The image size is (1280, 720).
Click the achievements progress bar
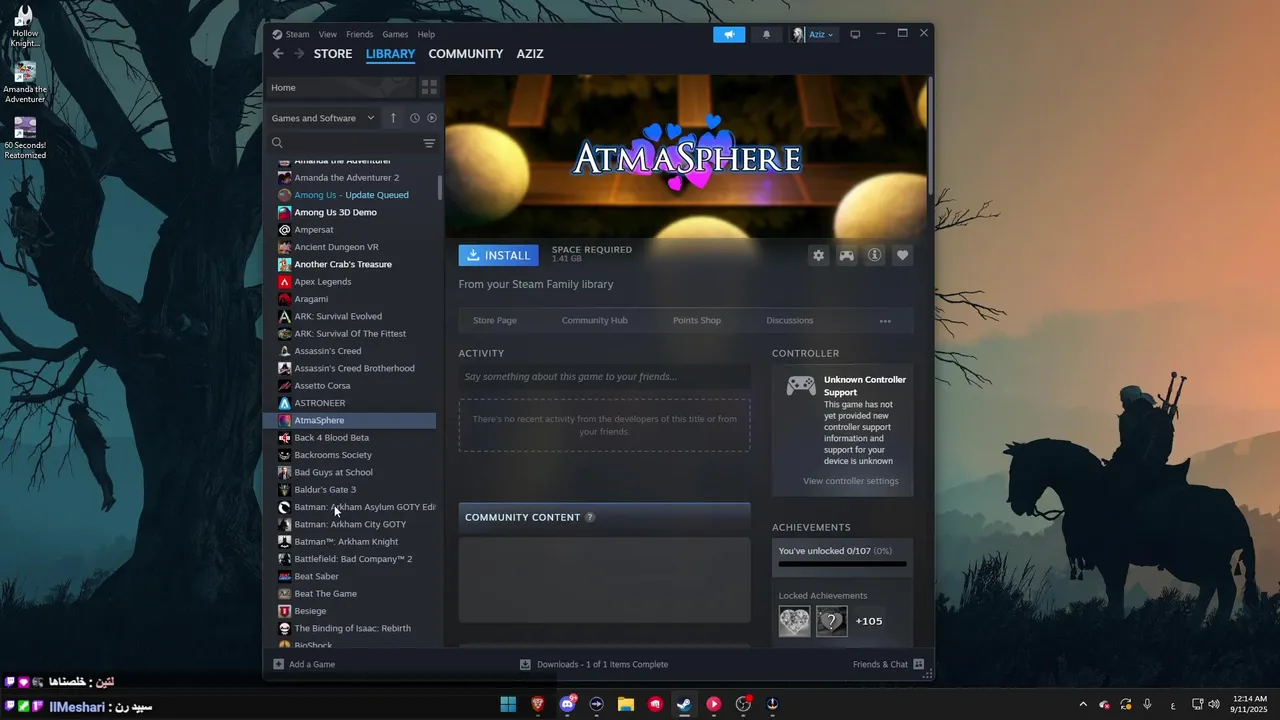click(x=842, y=564)
